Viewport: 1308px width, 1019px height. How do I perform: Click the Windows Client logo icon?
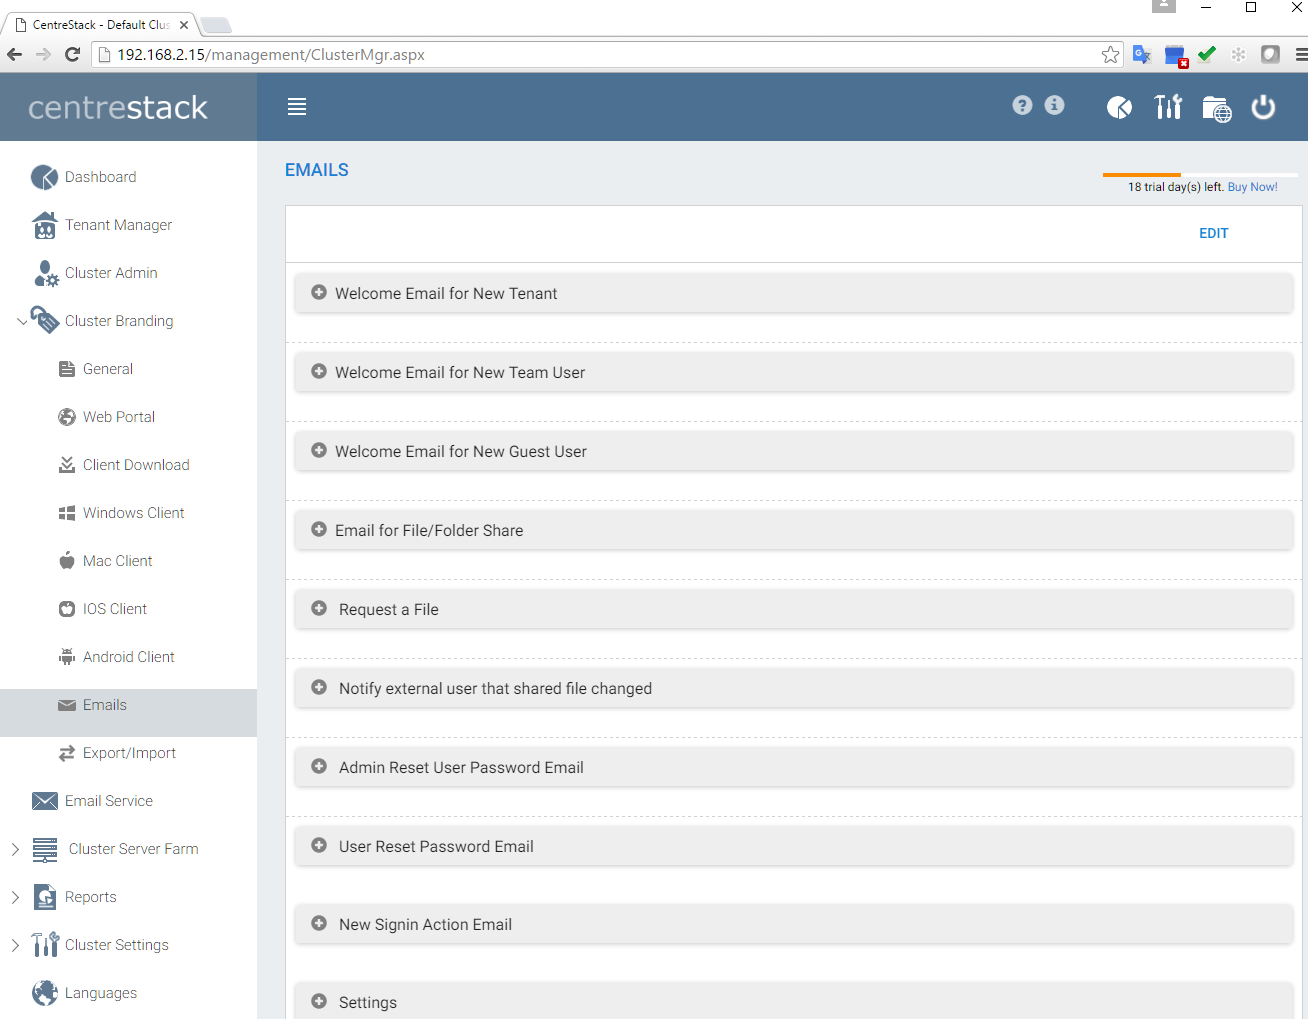(67, 513)
